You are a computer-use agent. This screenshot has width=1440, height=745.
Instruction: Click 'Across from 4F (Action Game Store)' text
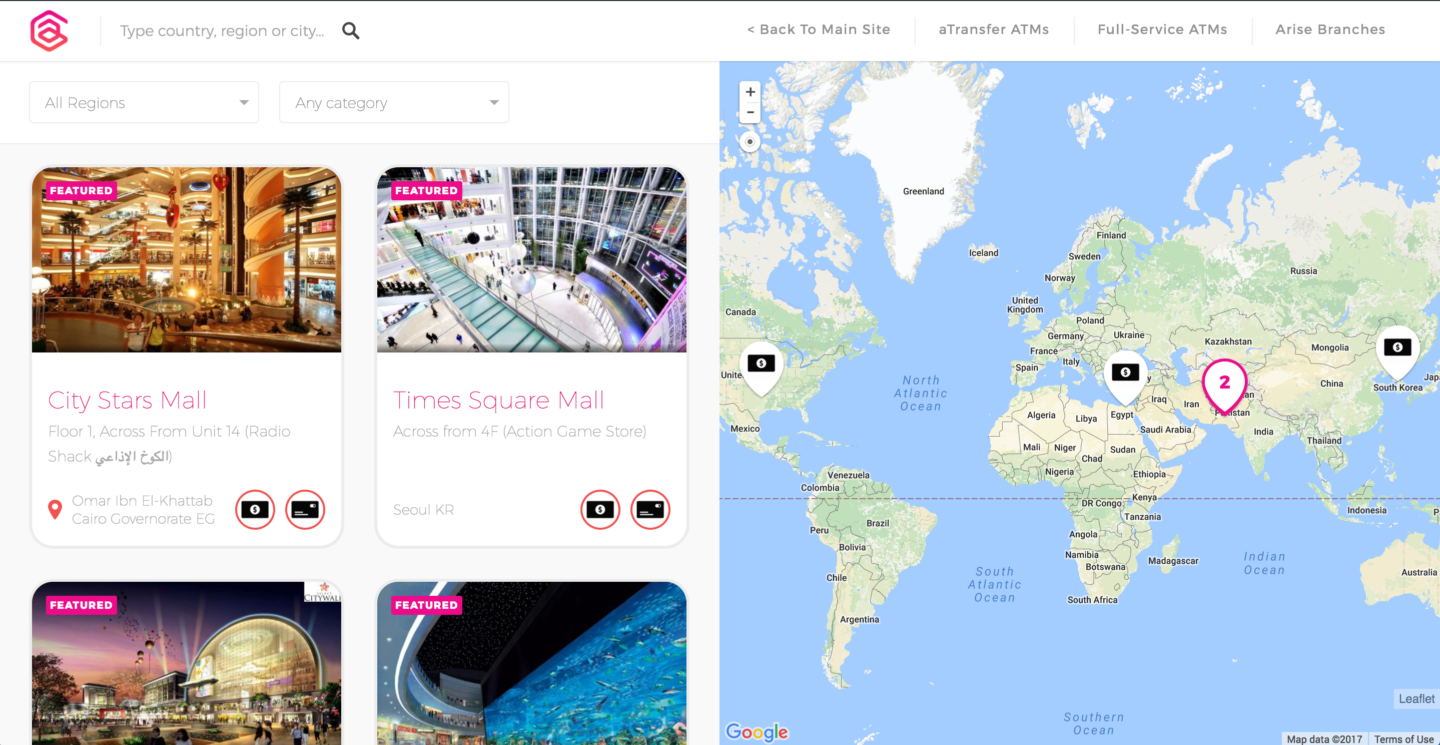point(520,432)
